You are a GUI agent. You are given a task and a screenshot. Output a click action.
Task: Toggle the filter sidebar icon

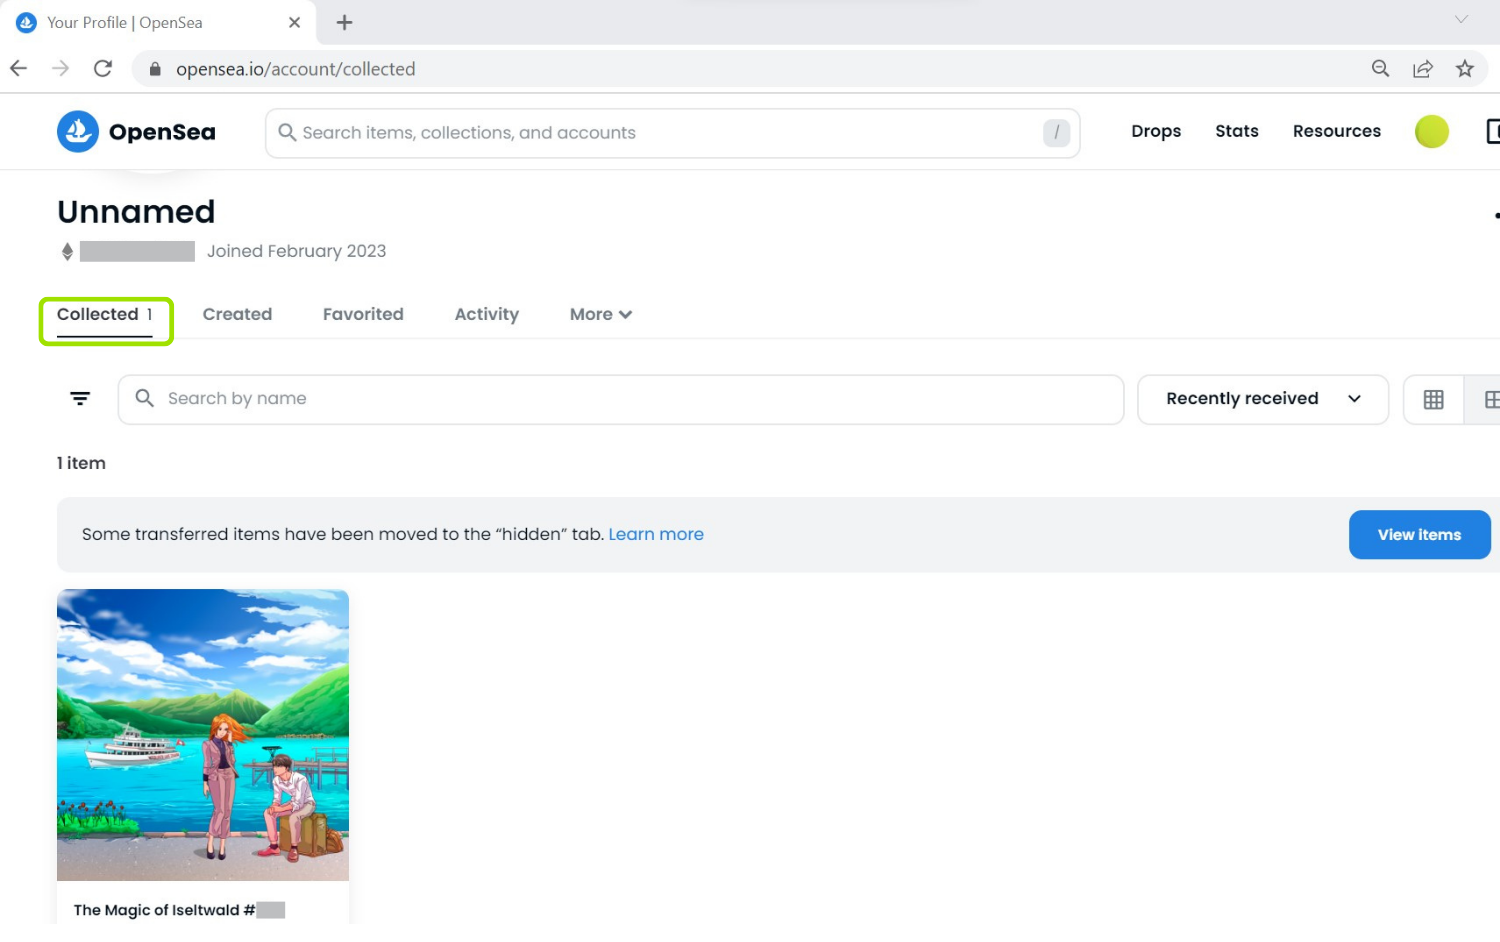80,399
